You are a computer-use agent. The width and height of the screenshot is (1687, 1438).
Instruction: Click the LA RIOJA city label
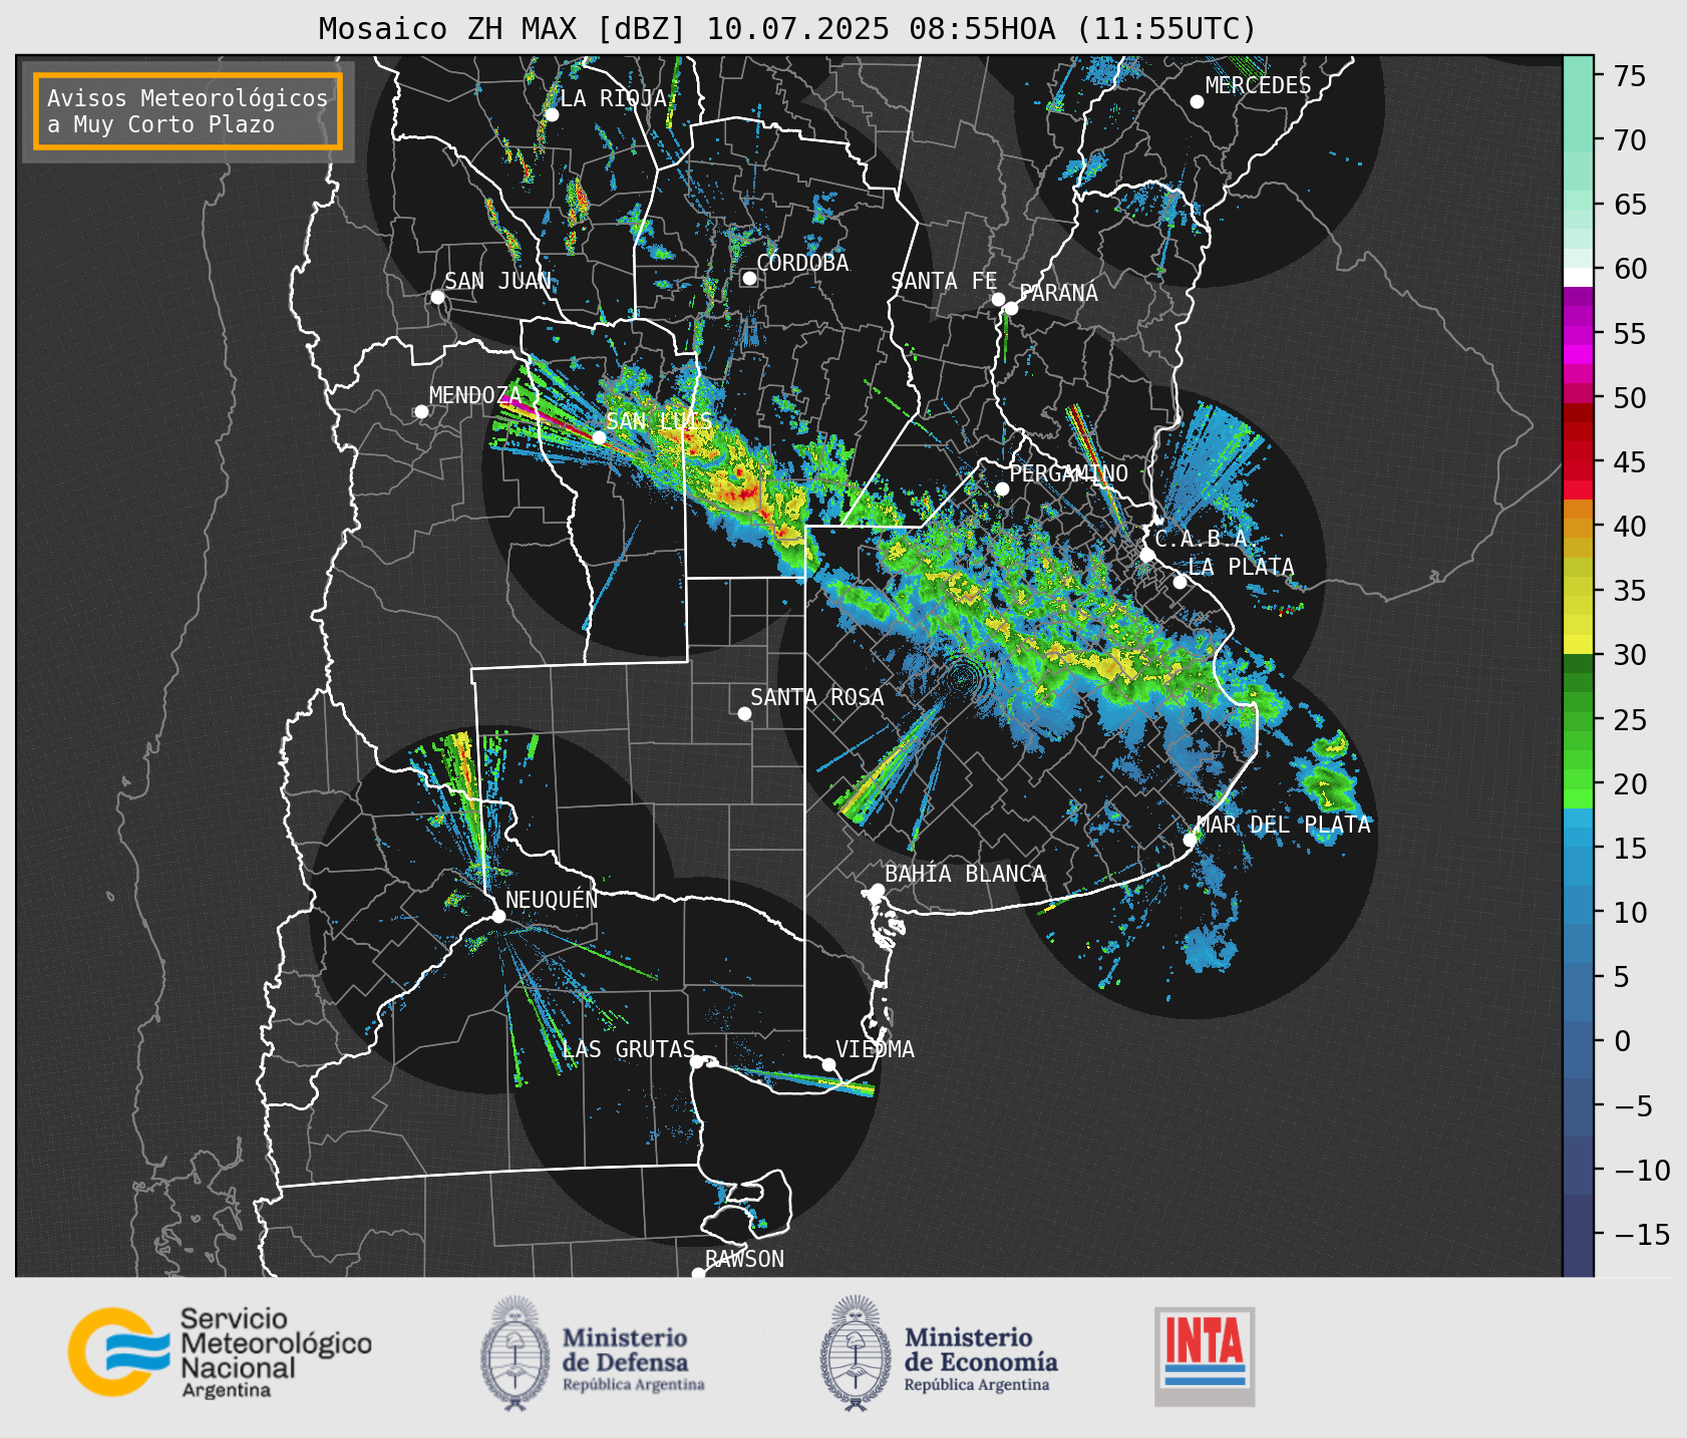tap(613, 98)
